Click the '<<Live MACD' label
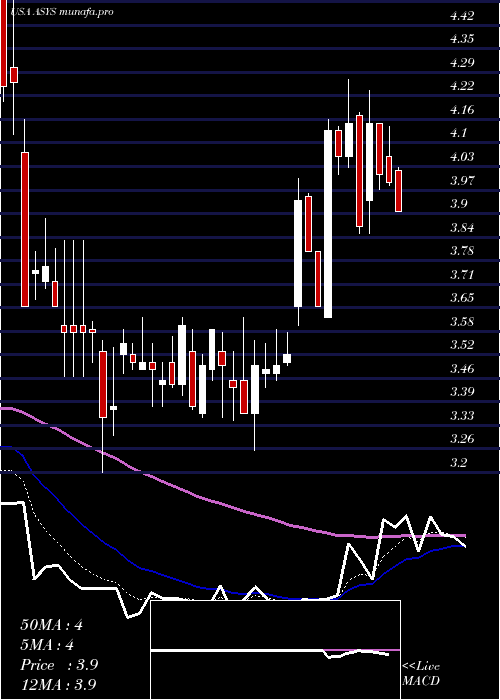Viewport: 500px width, 700px height. (x=421, y=674)
